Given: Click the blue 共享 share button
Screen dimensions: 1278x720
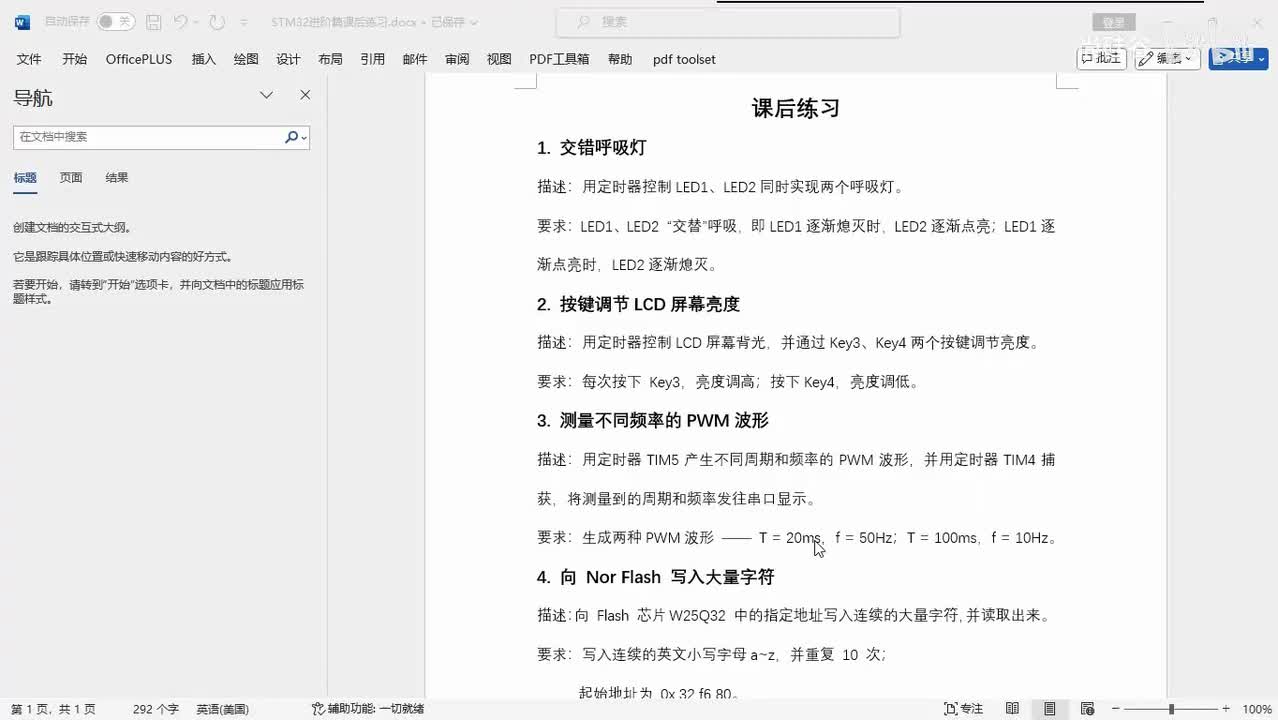Looking at the screenshot, I should 1238,58.
